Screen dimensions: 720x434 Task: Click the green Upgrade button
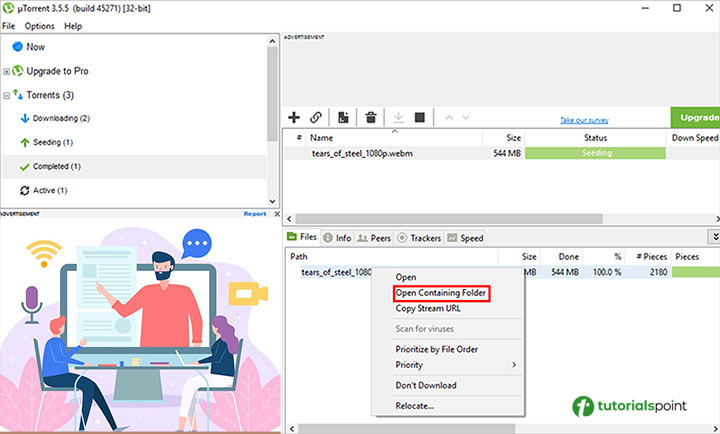click(x=696, y=118)
